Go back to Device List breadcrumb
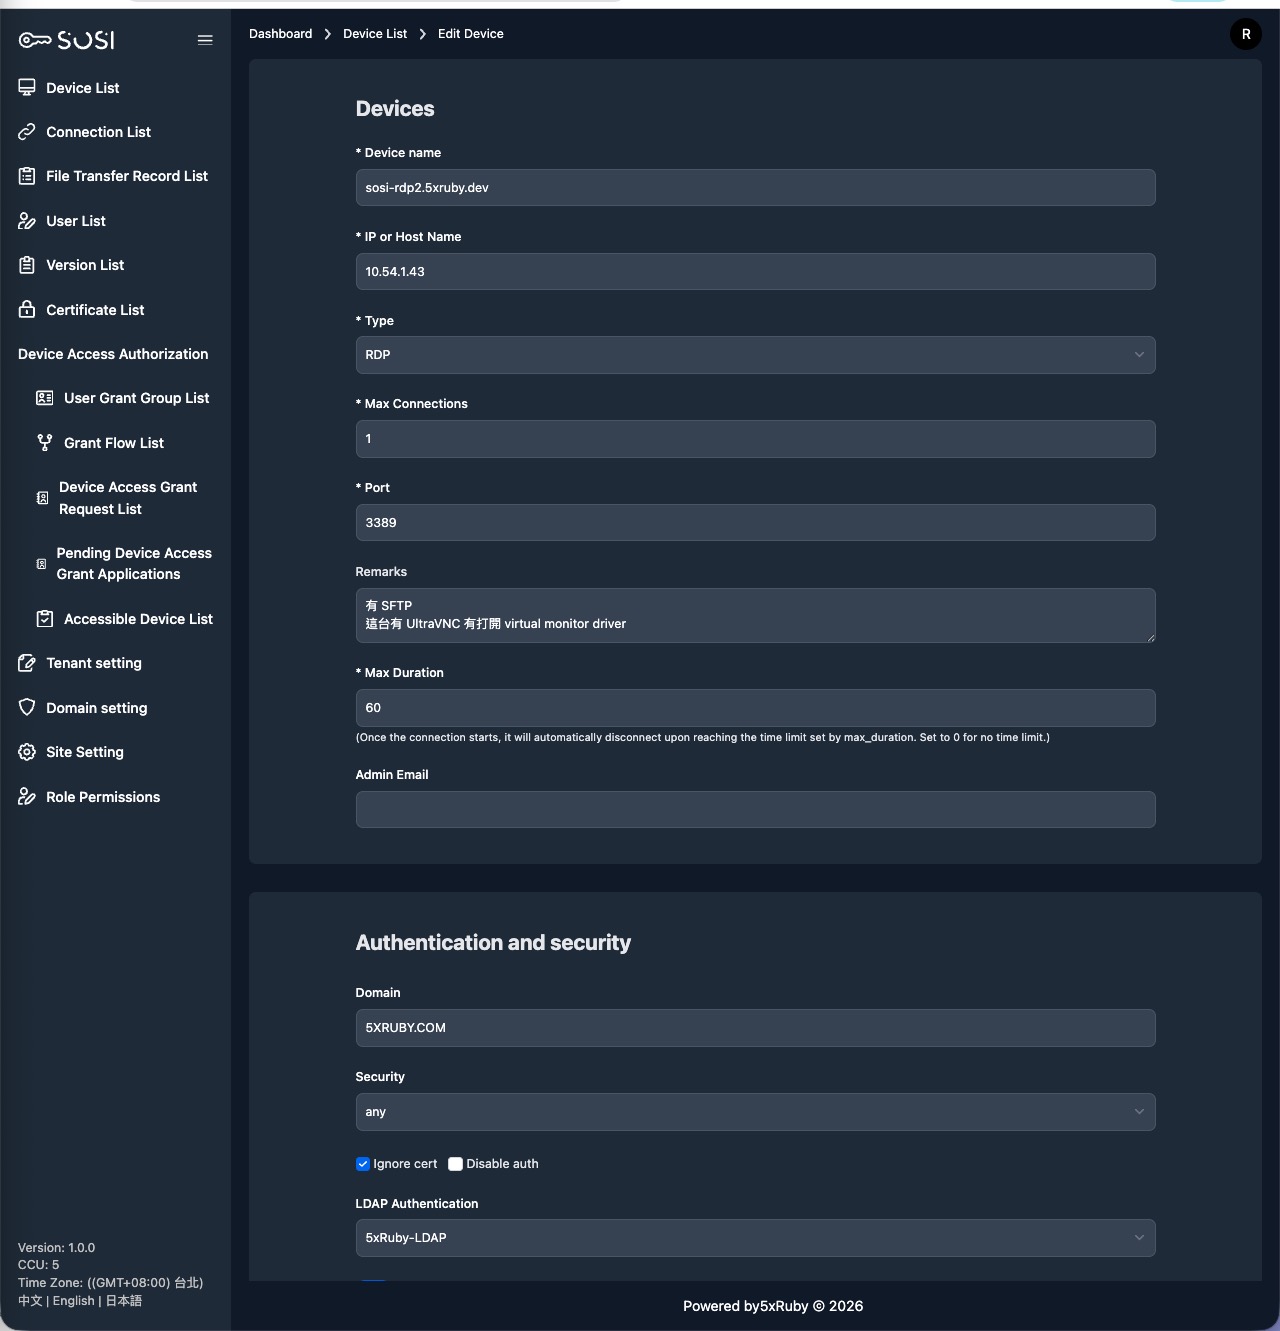This screenshot has height=1331, width=1280. point(375,34)
